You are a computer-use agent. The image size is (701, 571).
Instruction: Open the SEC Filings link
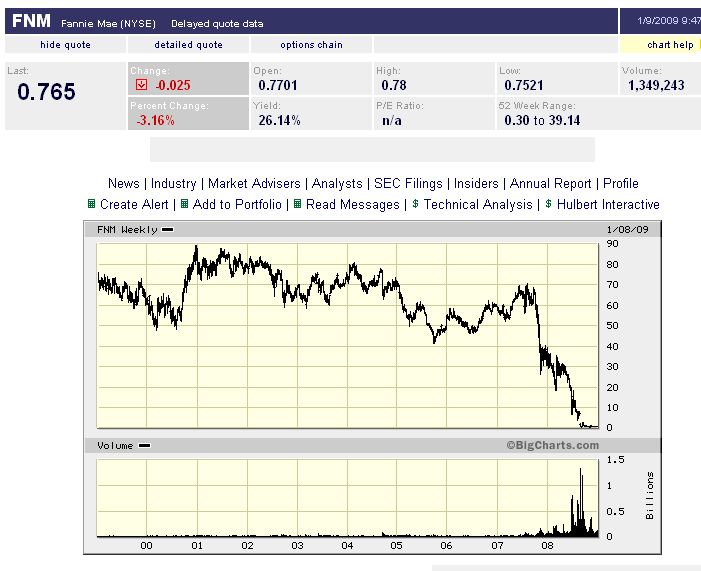point(408,183)
